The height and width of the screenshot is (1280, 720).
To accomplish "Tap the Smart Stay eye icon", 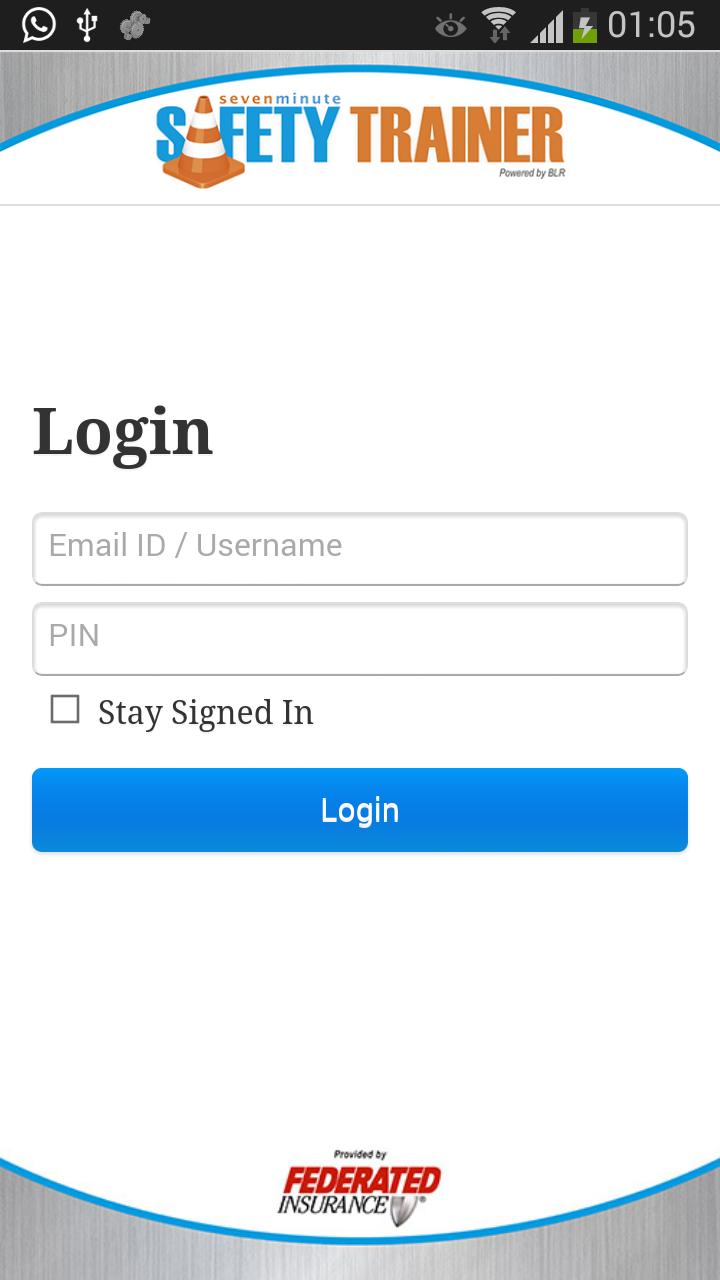I will coord(451,26).
